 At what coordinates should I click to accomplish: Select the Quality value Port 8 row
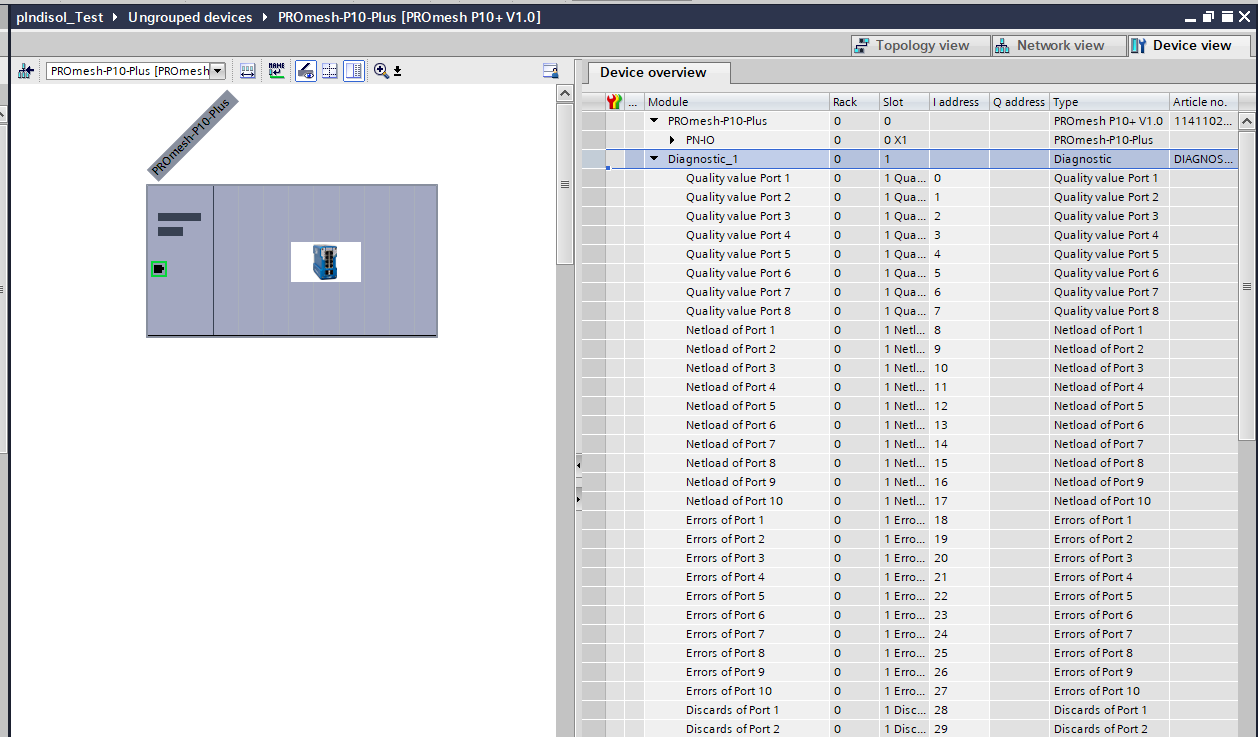[x=910, y=311]
